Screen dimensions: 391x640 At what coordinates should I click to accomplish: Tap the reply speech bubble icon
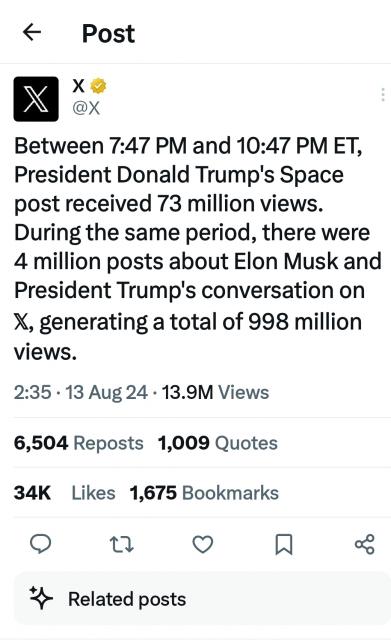tap(41, 544)
